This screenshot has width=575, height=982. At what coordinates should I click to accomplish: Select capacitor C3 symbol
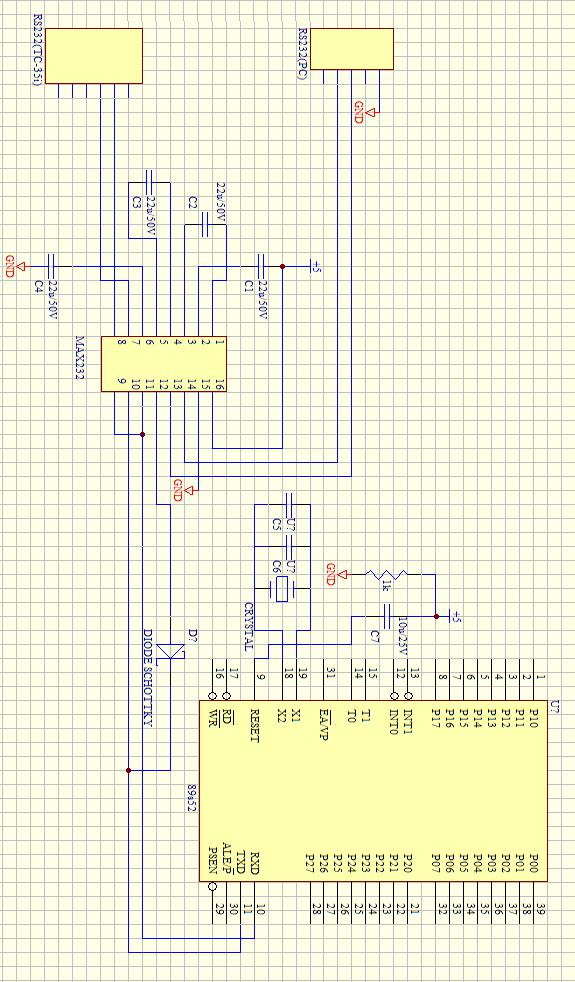click(x=149, y=182)
